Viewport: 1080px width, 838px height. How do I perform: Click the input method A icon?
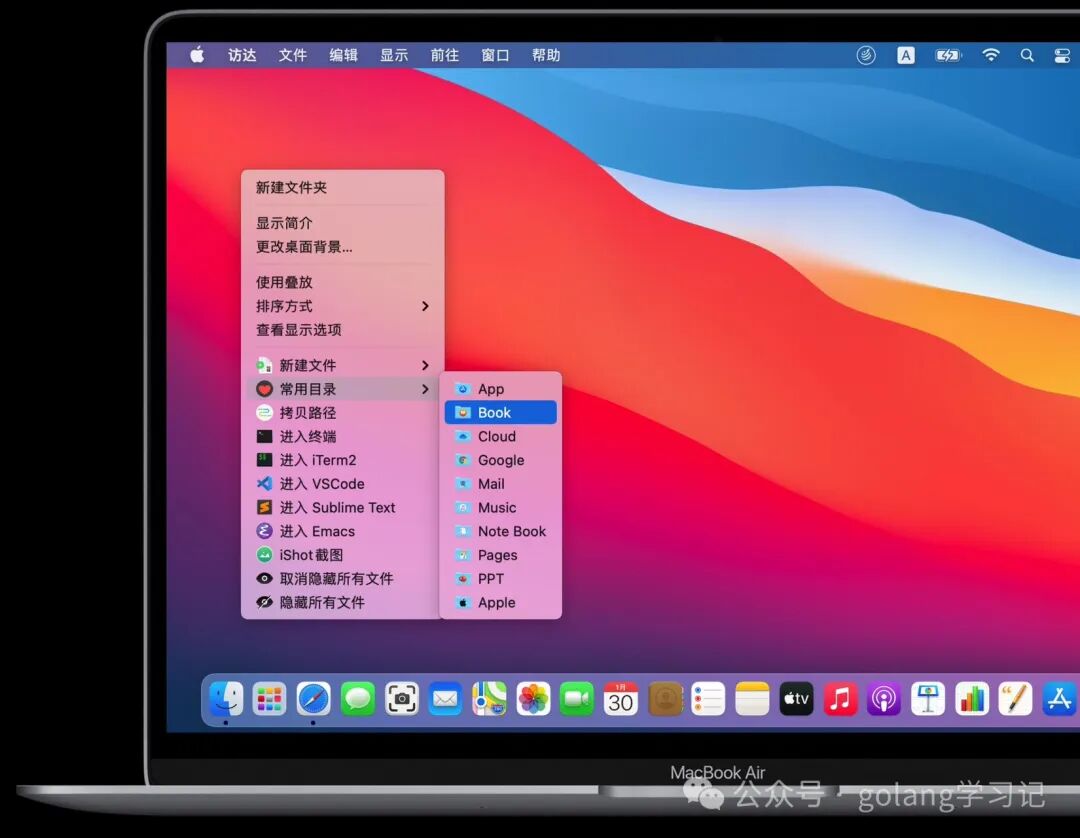coord(906,55)
